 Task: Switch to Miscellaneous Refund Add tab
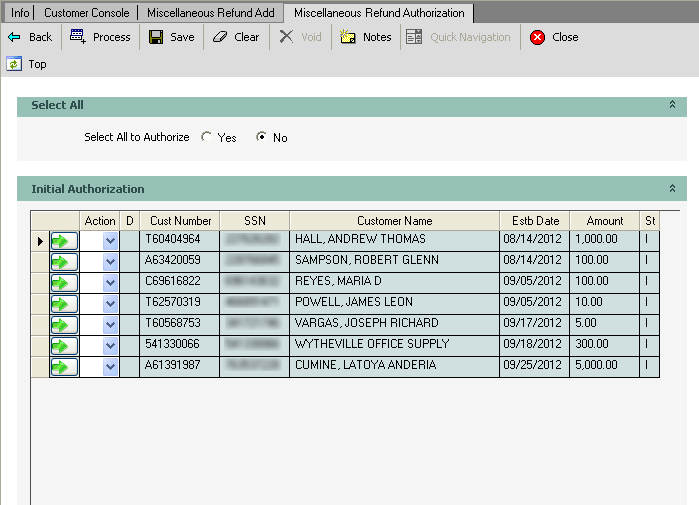(x=210, y=13)
